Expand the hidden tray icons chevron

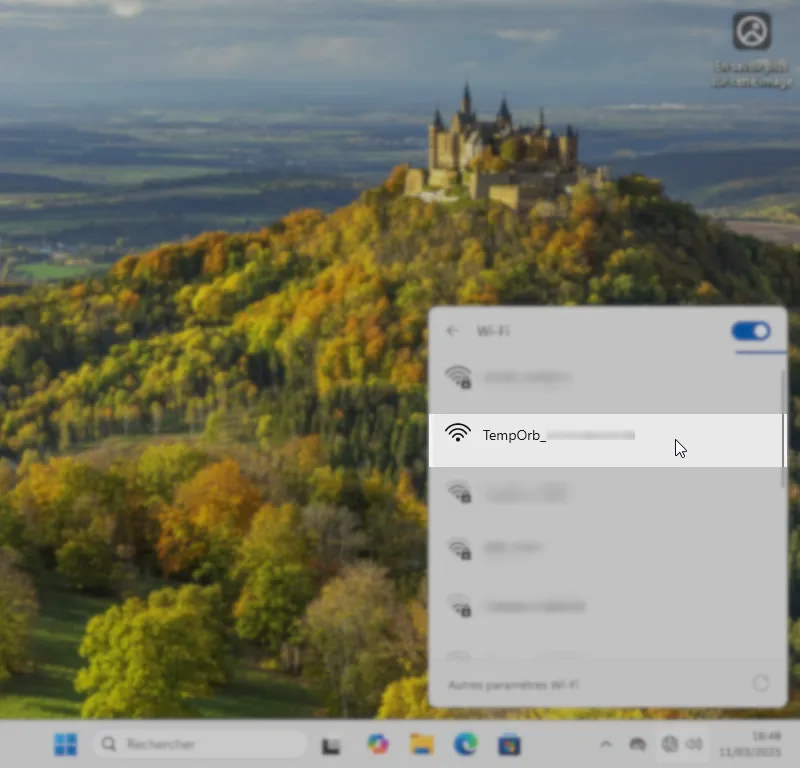point(605,744)
